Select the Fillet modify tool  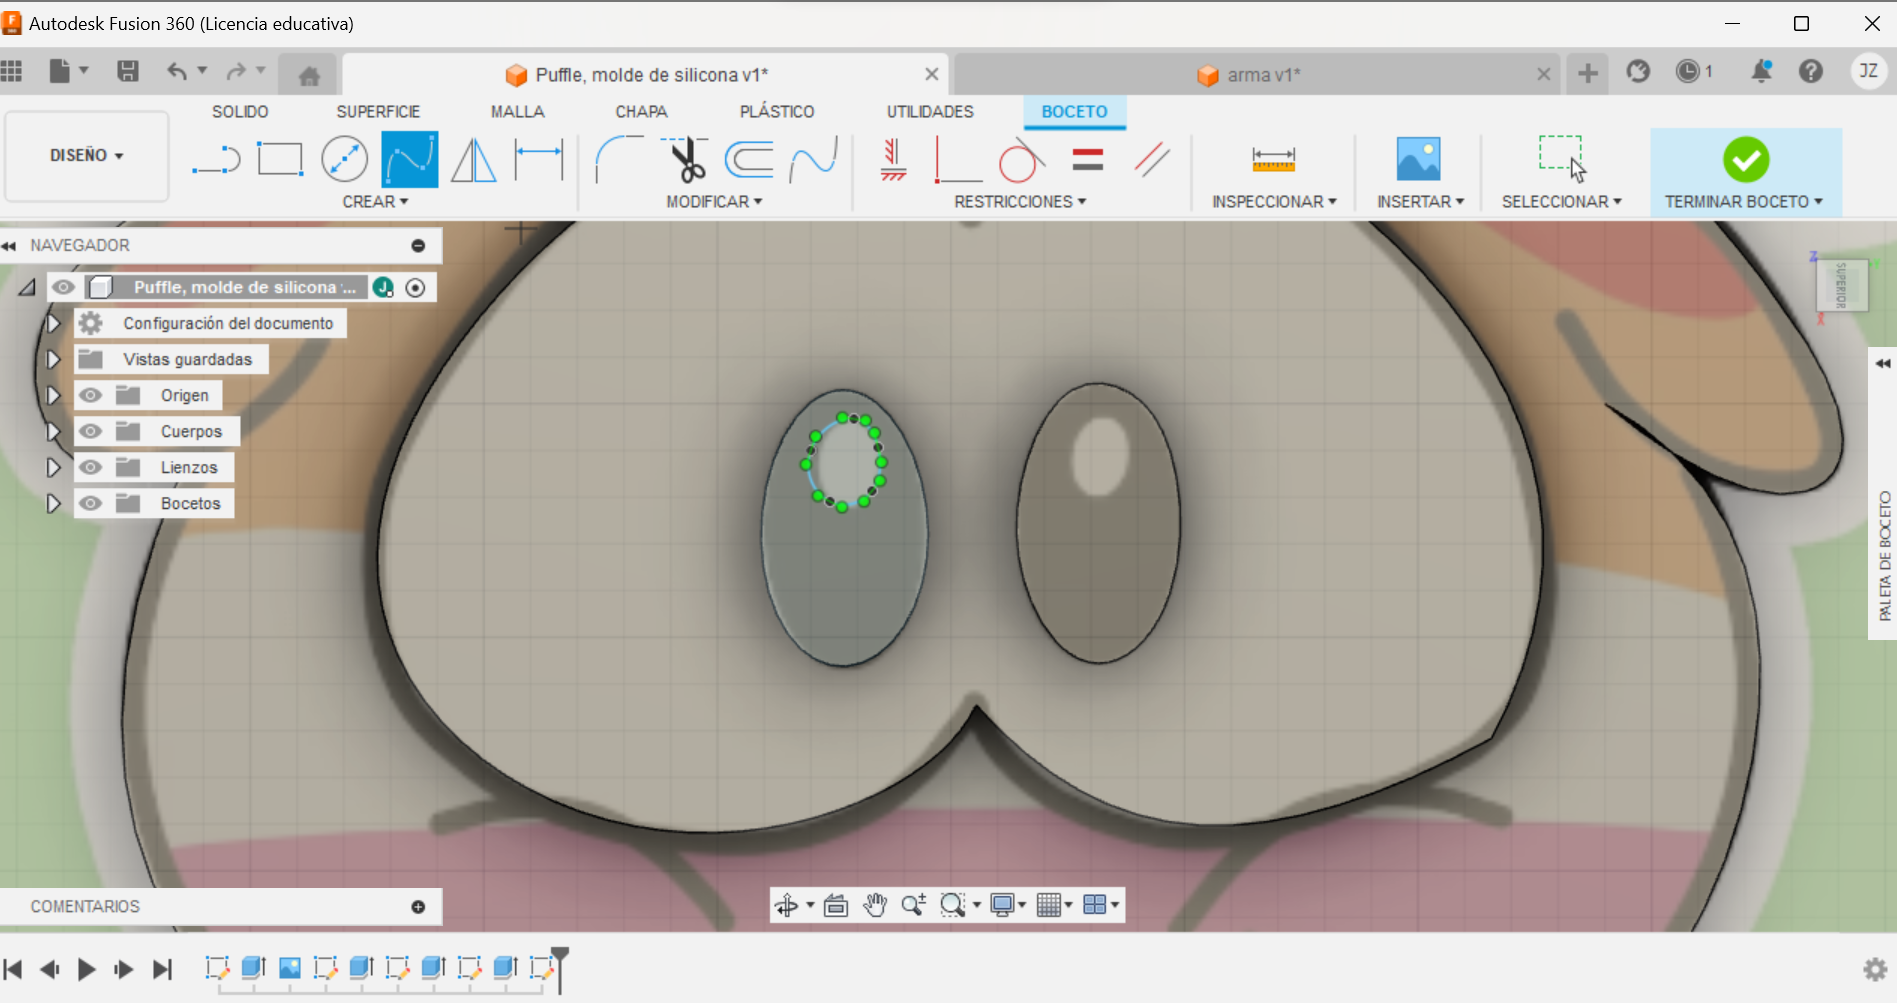[619, 160]
